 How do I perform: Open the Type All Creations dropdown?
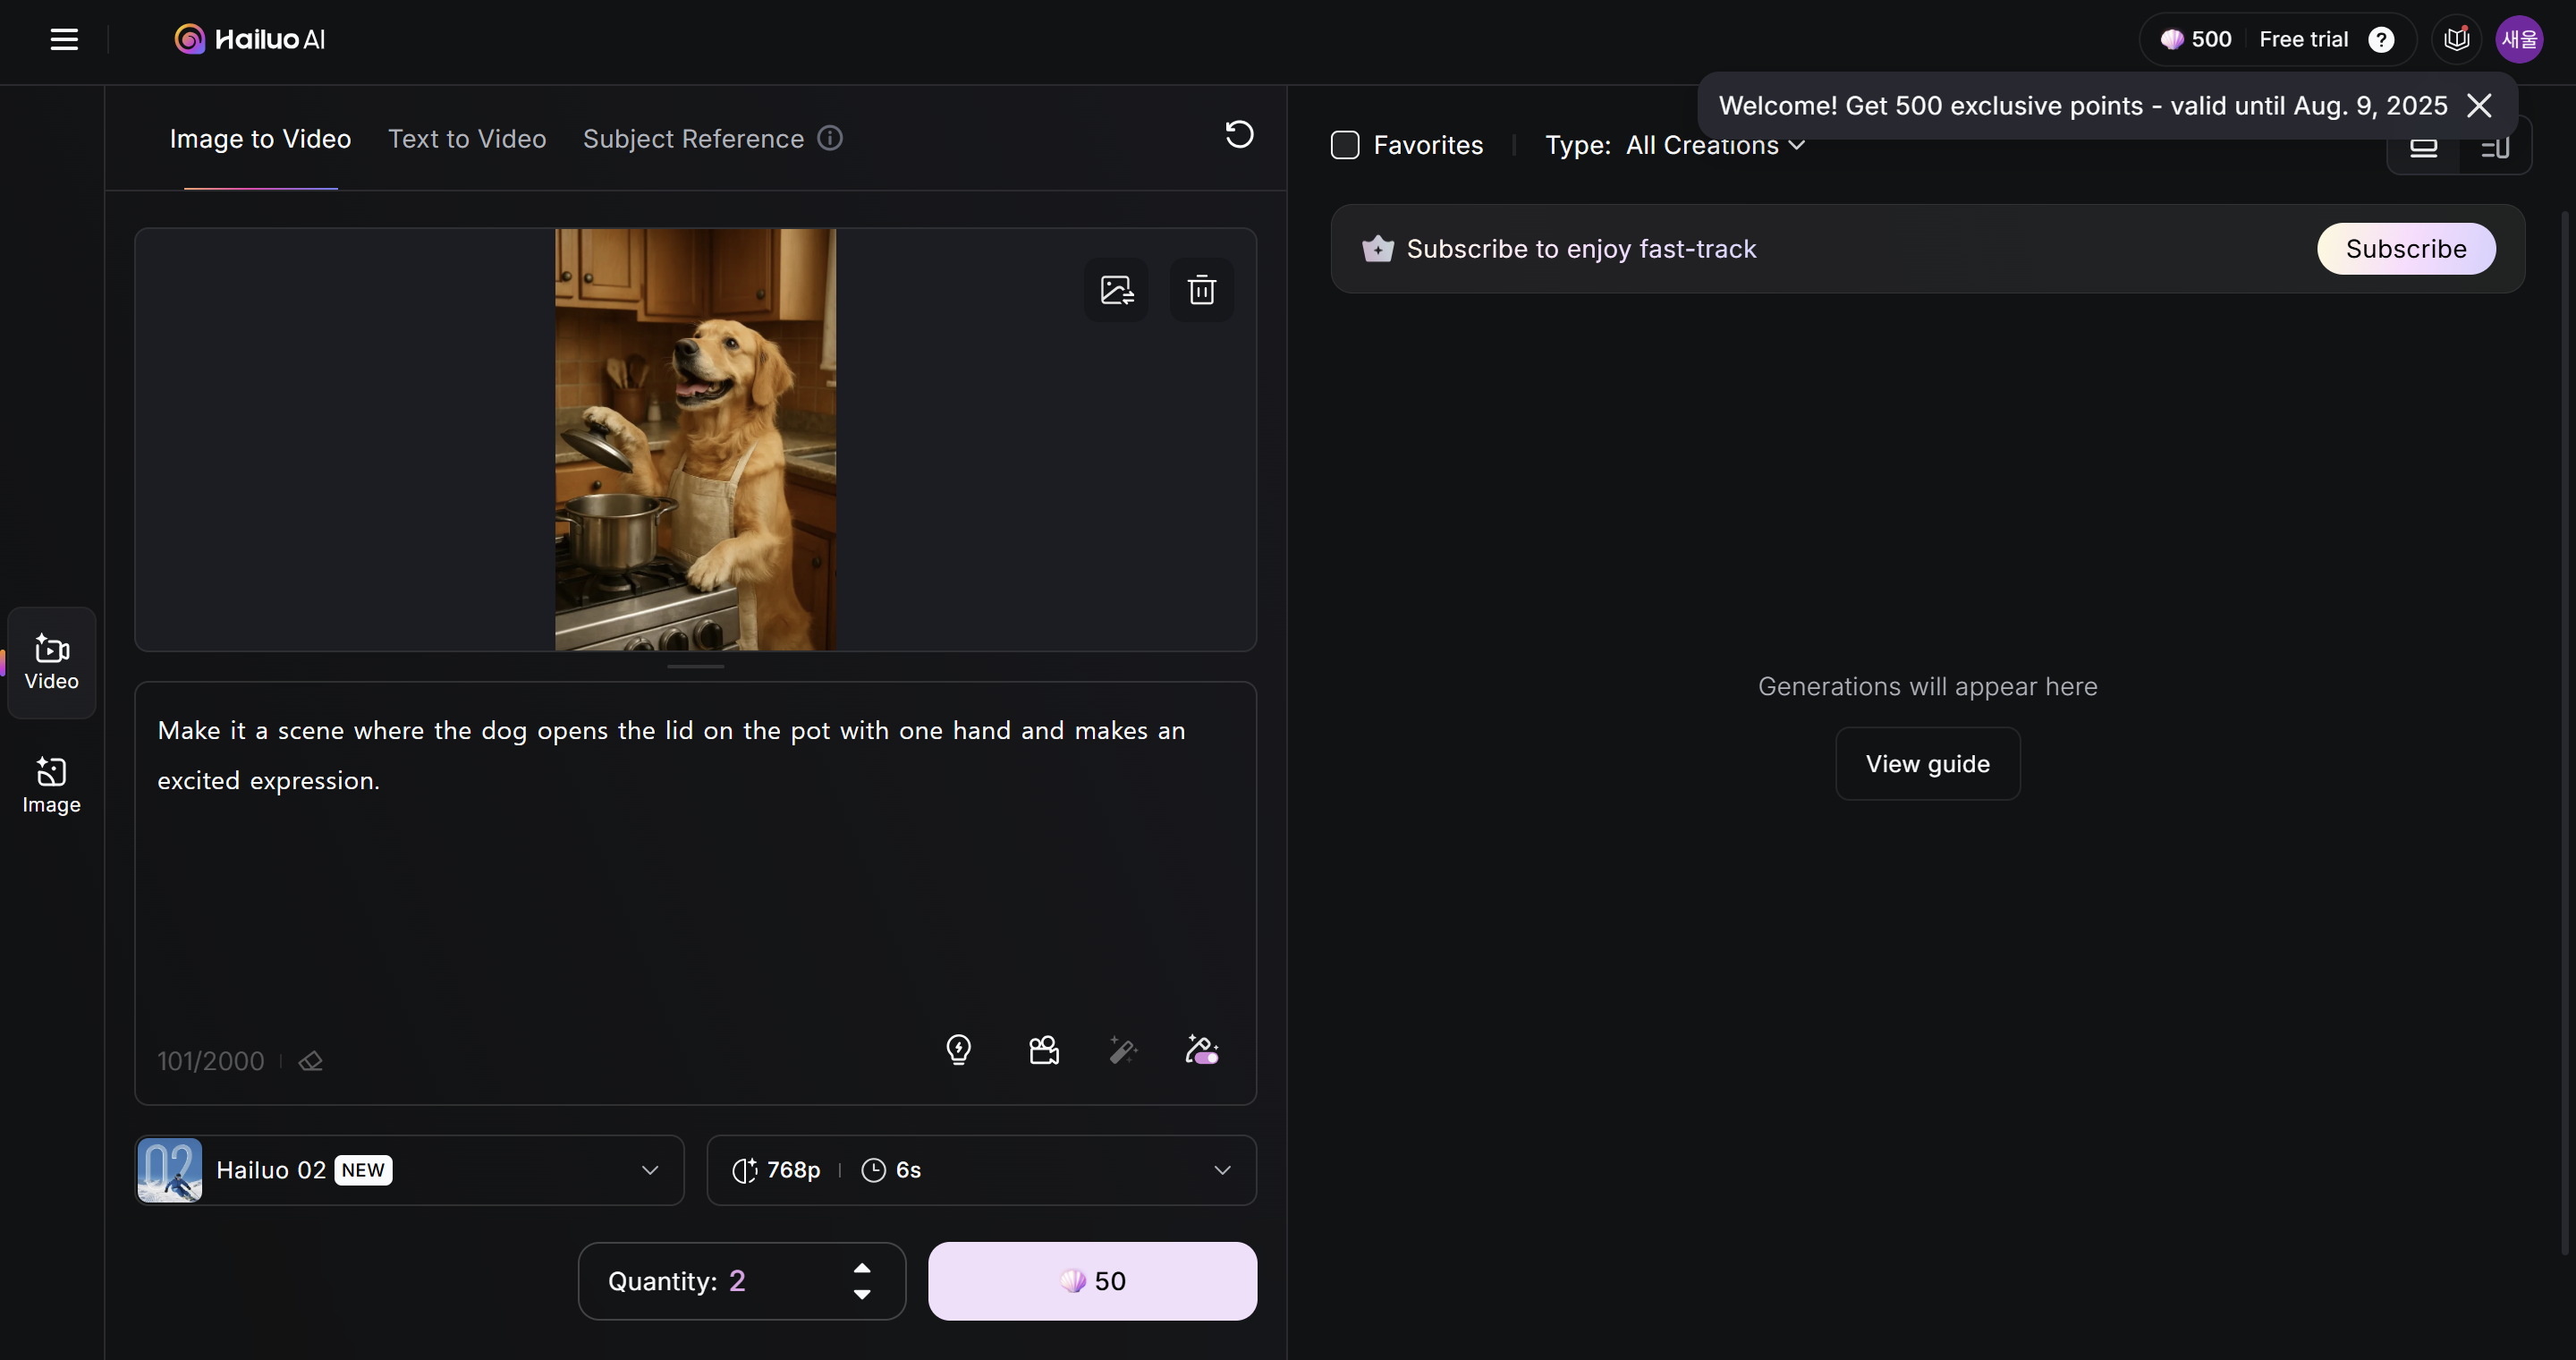pos(1675,145)
